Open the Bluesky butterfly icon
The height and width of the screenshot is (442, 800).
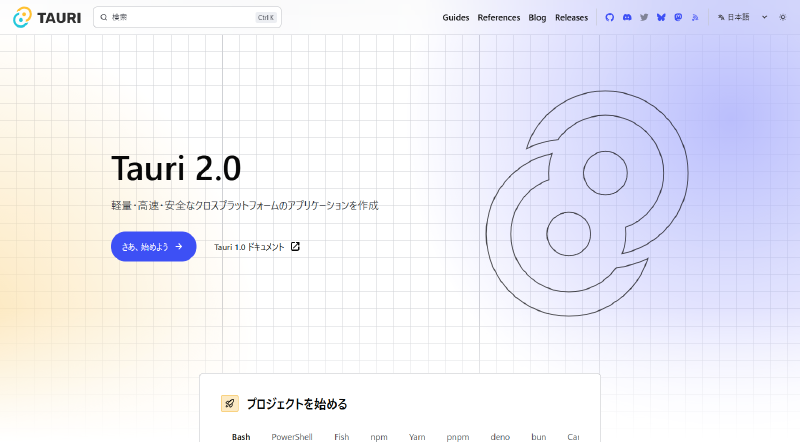click(661, 17)
